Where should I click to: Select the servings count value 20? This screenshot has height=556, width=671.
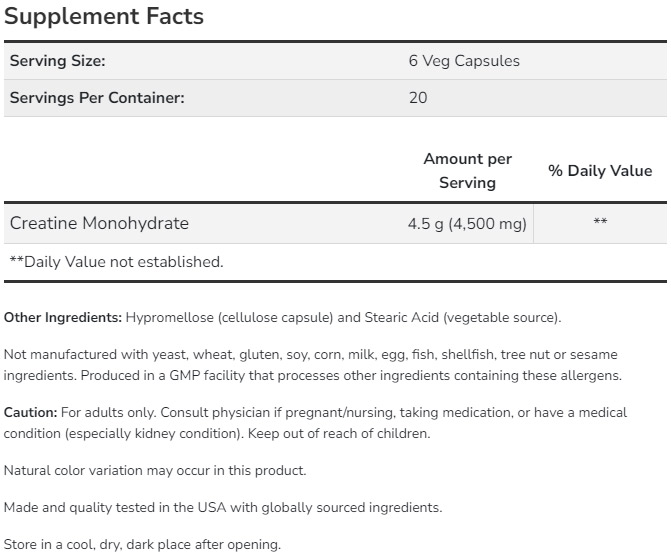point(418,98)
